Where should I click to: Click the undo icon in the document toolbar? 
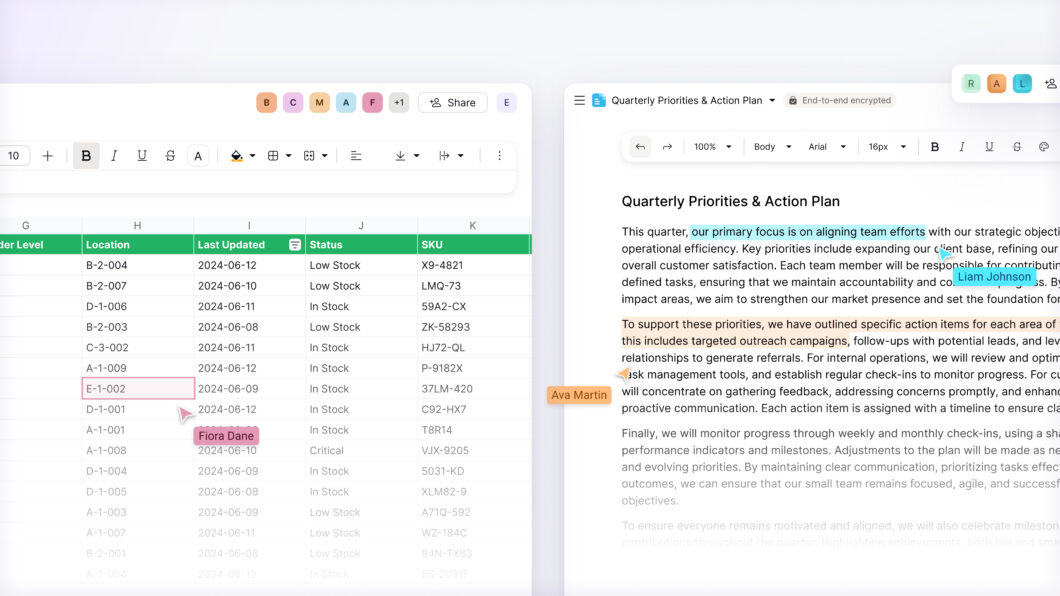(640, 146)
